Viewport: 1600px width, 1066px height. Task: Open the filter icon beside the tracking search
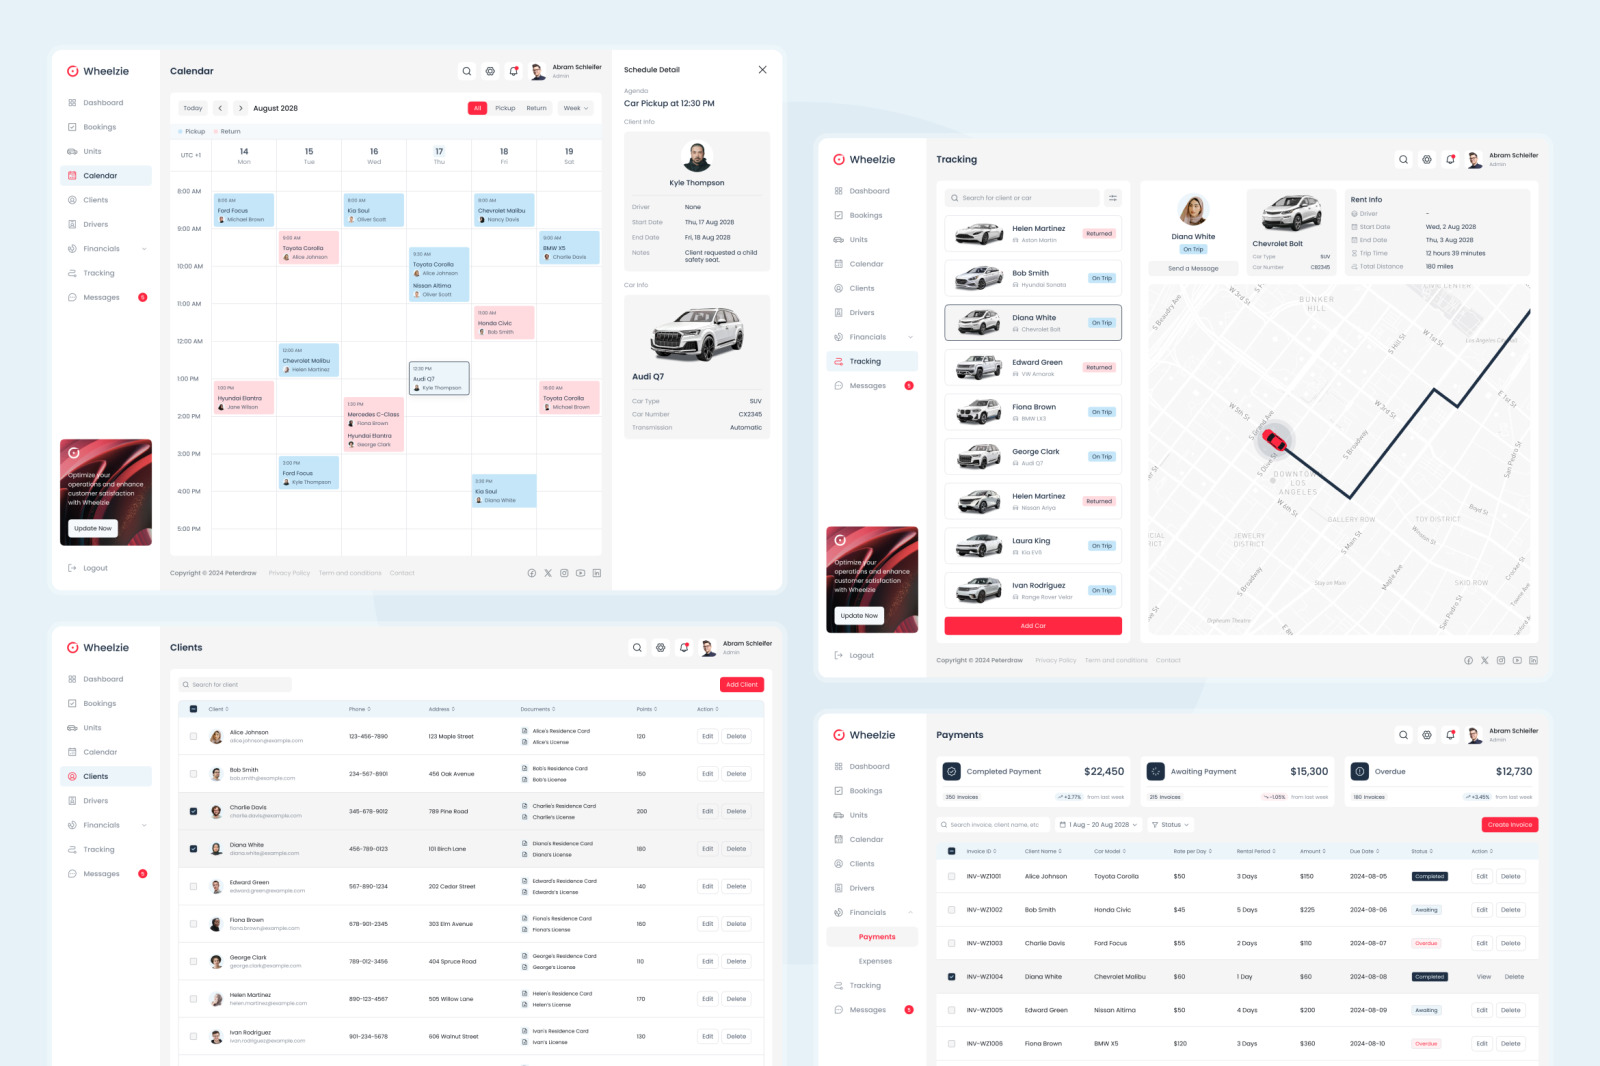1113,198
